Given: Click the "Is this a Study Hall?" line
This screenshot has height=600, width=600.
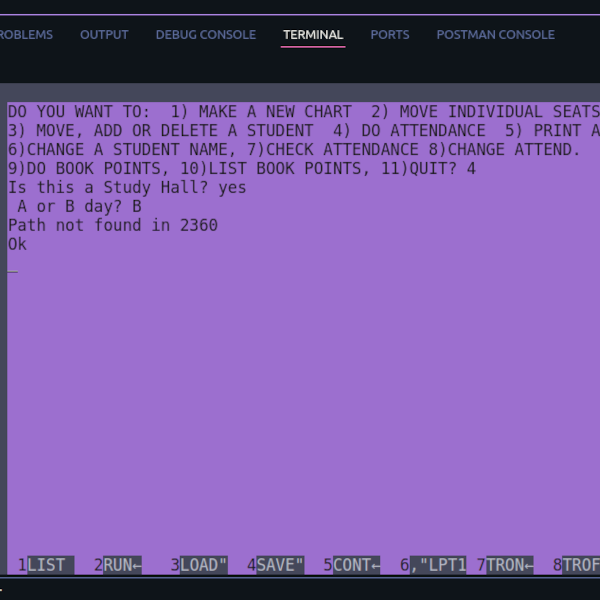Looking at the screenshot, I should [126, 188].
